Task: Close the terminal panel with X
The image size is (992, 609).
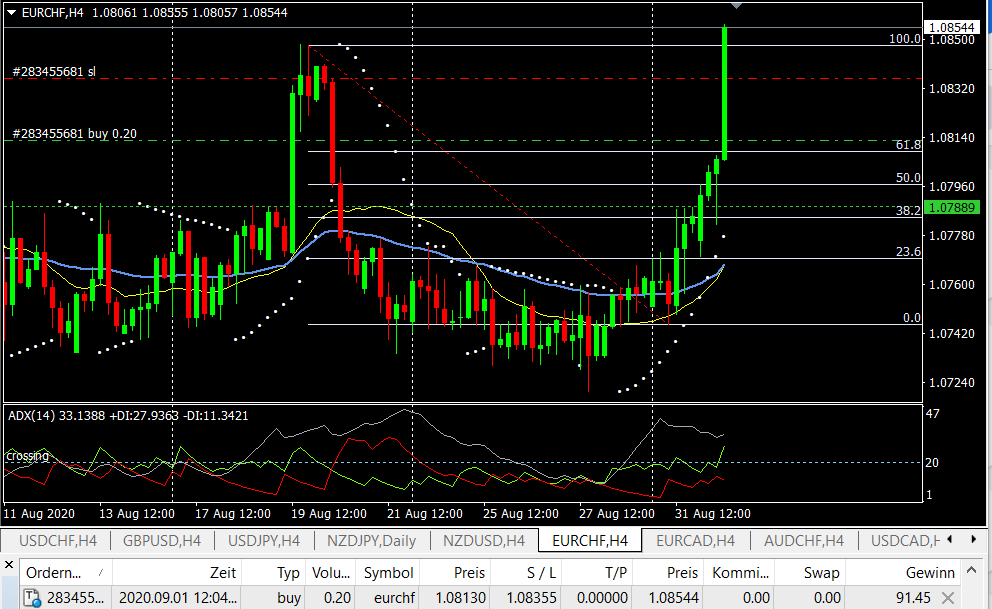Action: (9, 564)
